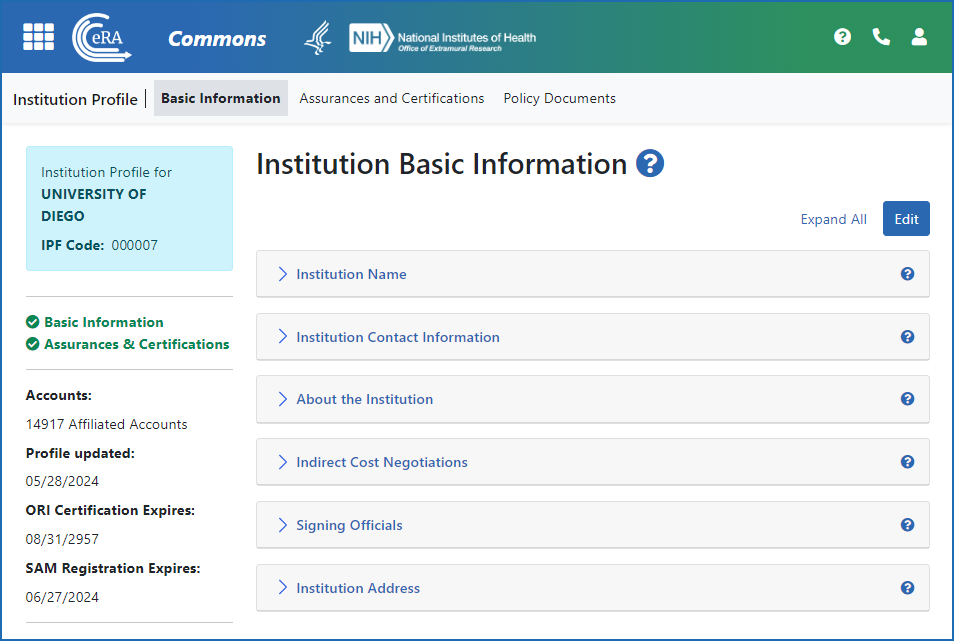Expand Indirect Cost Negotiations chevron
The height and width of the screenshot is (641, 954).
[282, 462]
